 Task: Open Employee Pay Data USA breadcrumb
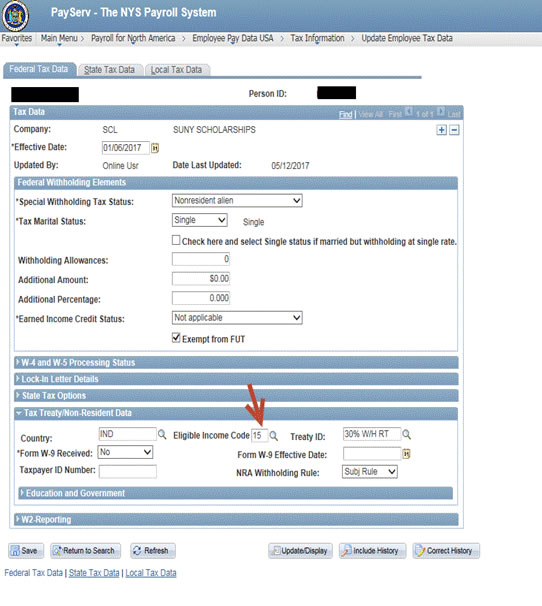233,38
